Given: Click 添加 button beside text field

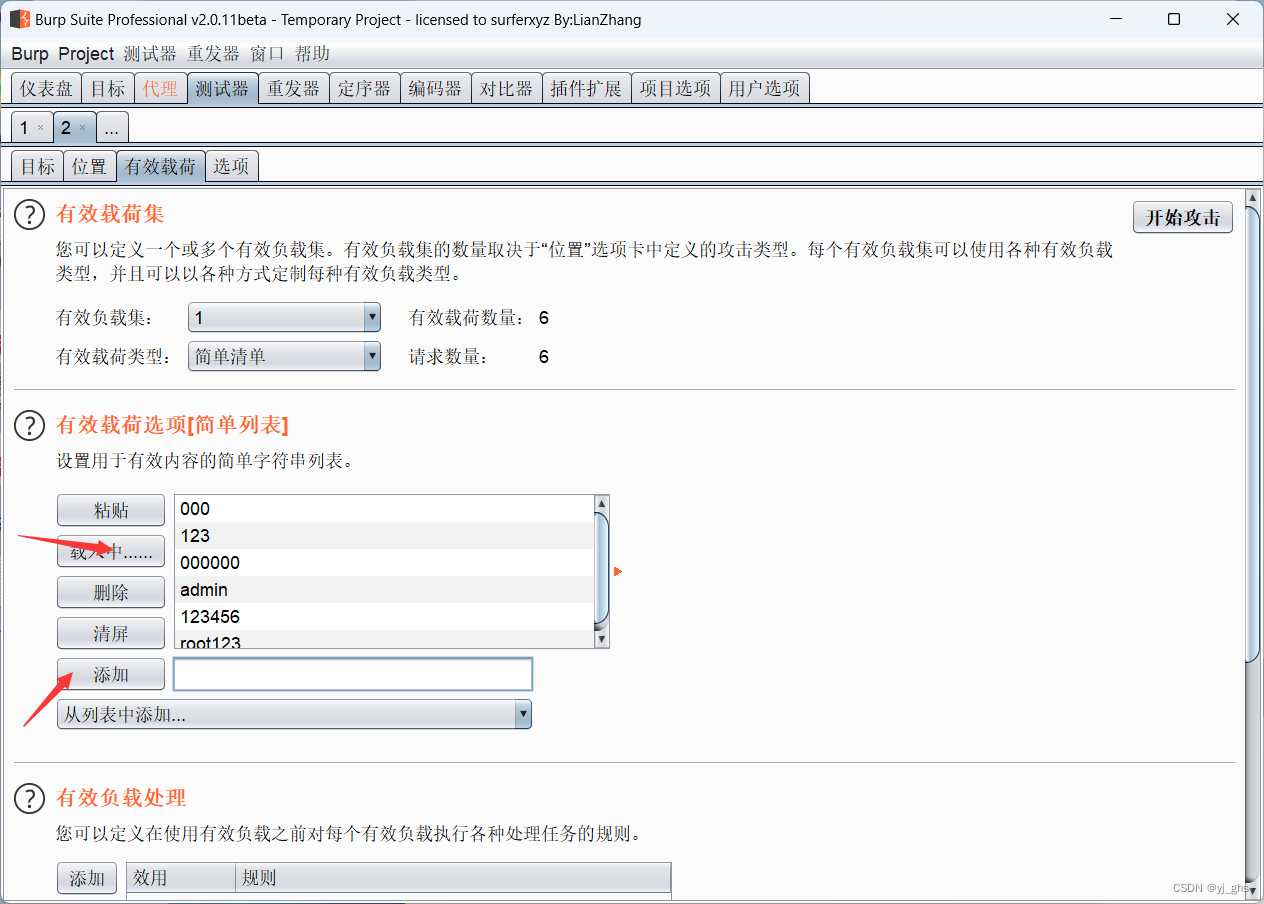Looking at the screenshot, I should [111, 674].
